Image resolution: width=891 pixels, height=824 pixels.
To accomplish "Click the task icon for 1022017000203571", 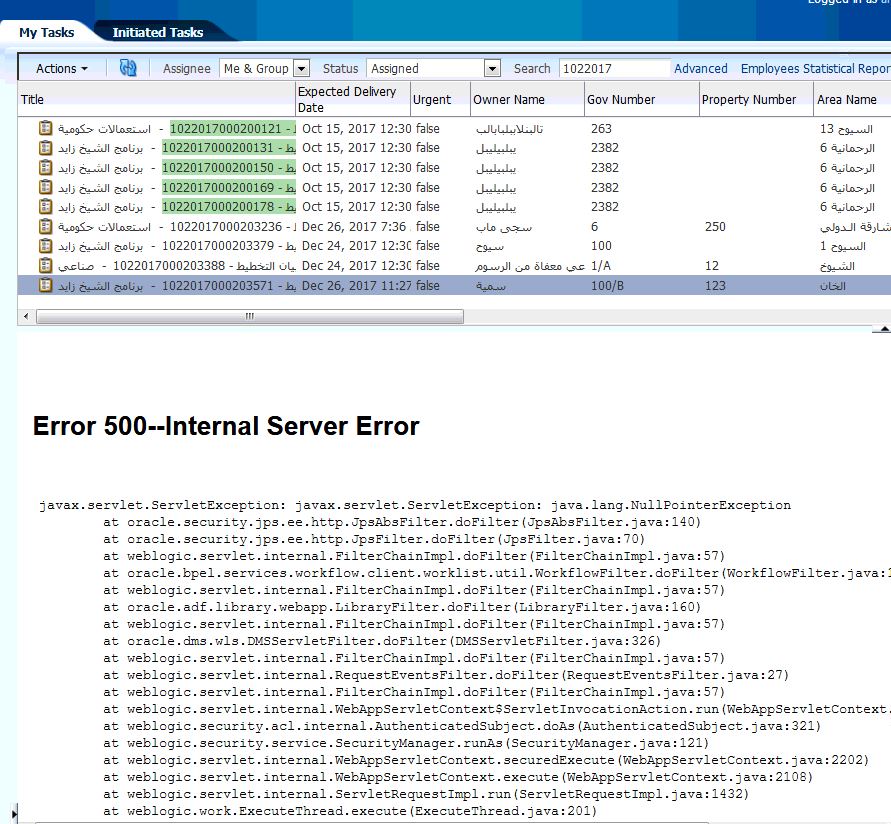I will pos(45,285).
